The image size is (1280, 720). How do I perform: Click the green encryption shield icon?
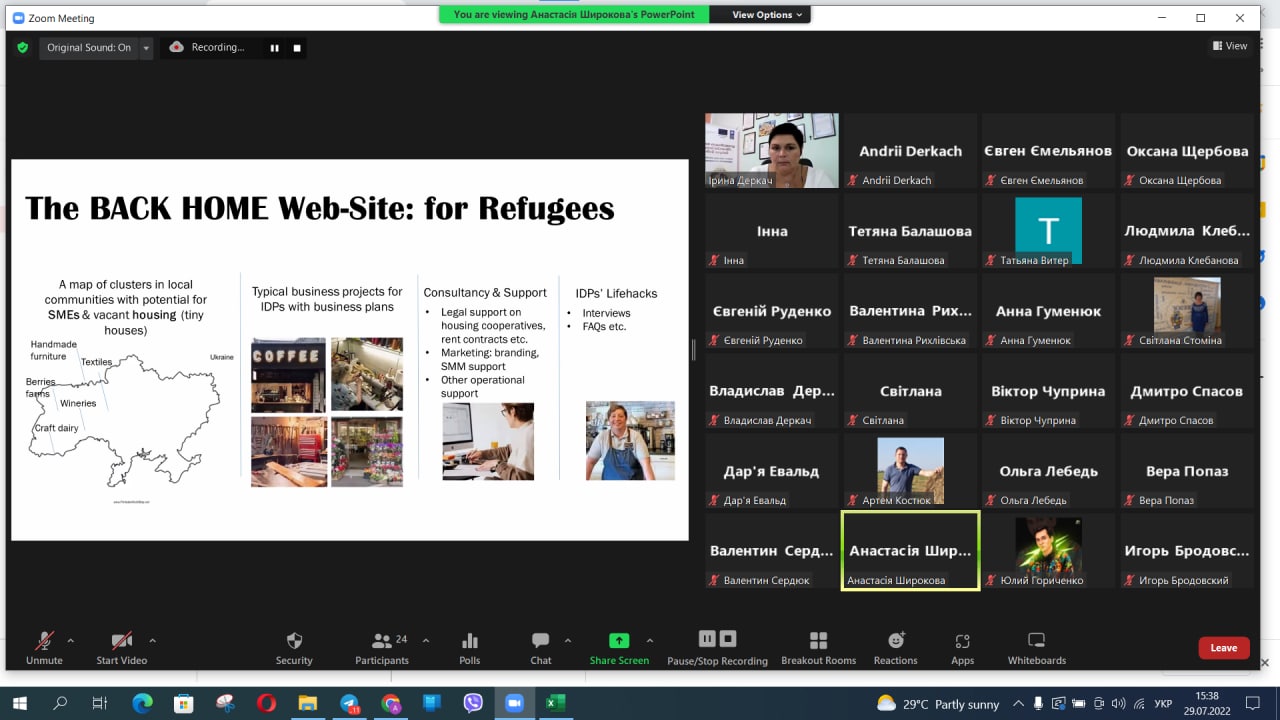pos(23,47)
